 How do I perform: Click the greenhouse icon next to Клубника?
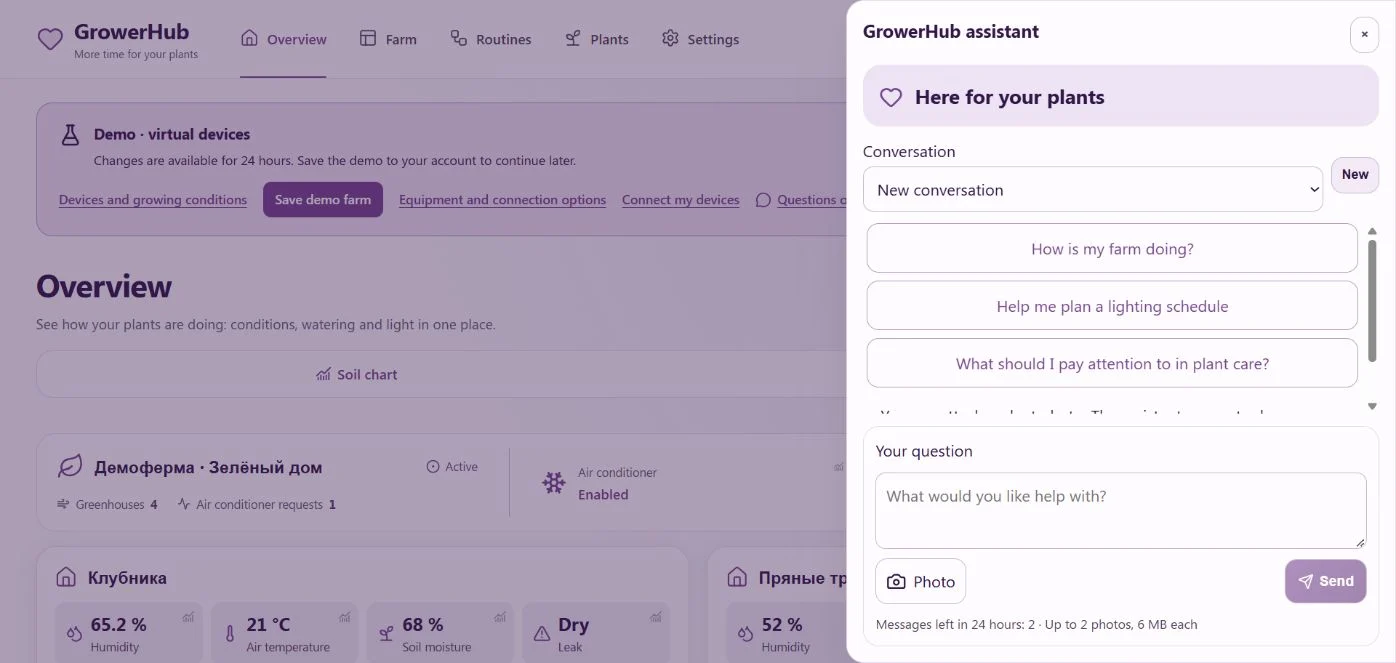pyautogui.click(x=66, y=577)
